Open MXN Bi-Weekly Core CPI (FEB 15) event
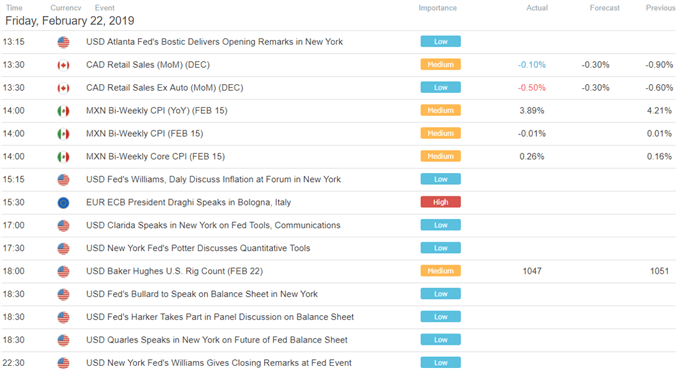This screenshot has width=680, height=369. (155, 157)
